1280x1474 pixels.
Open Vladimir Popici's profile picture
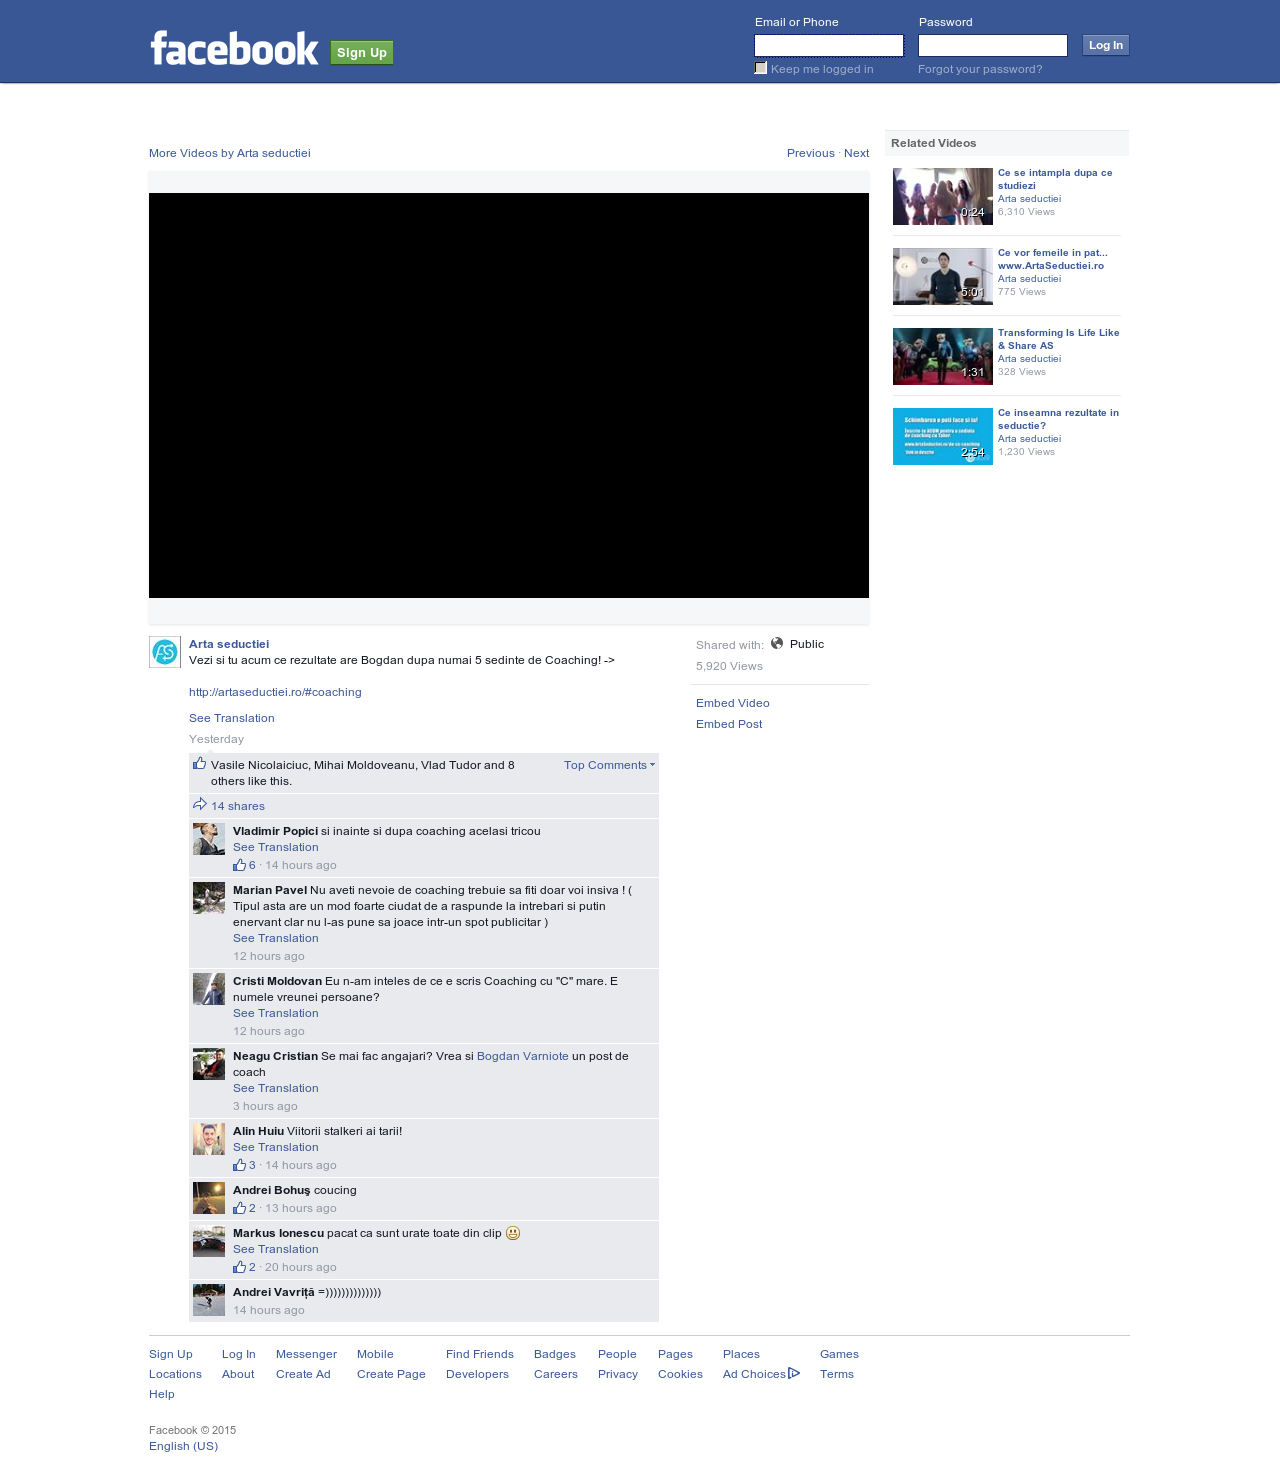pos(209,839)
